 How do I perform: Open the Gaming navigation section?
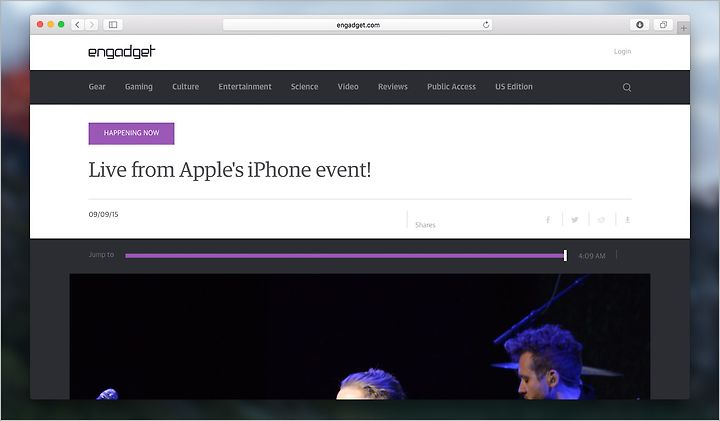[139, 87]
